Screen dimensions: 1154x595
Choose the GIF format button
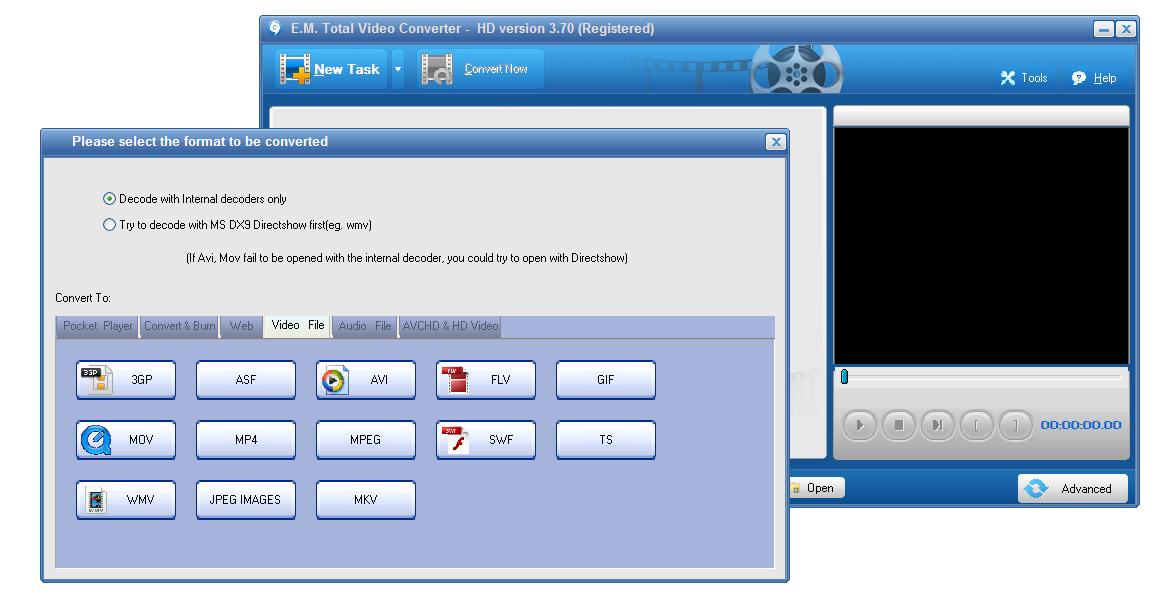click(x=606, y=380)
